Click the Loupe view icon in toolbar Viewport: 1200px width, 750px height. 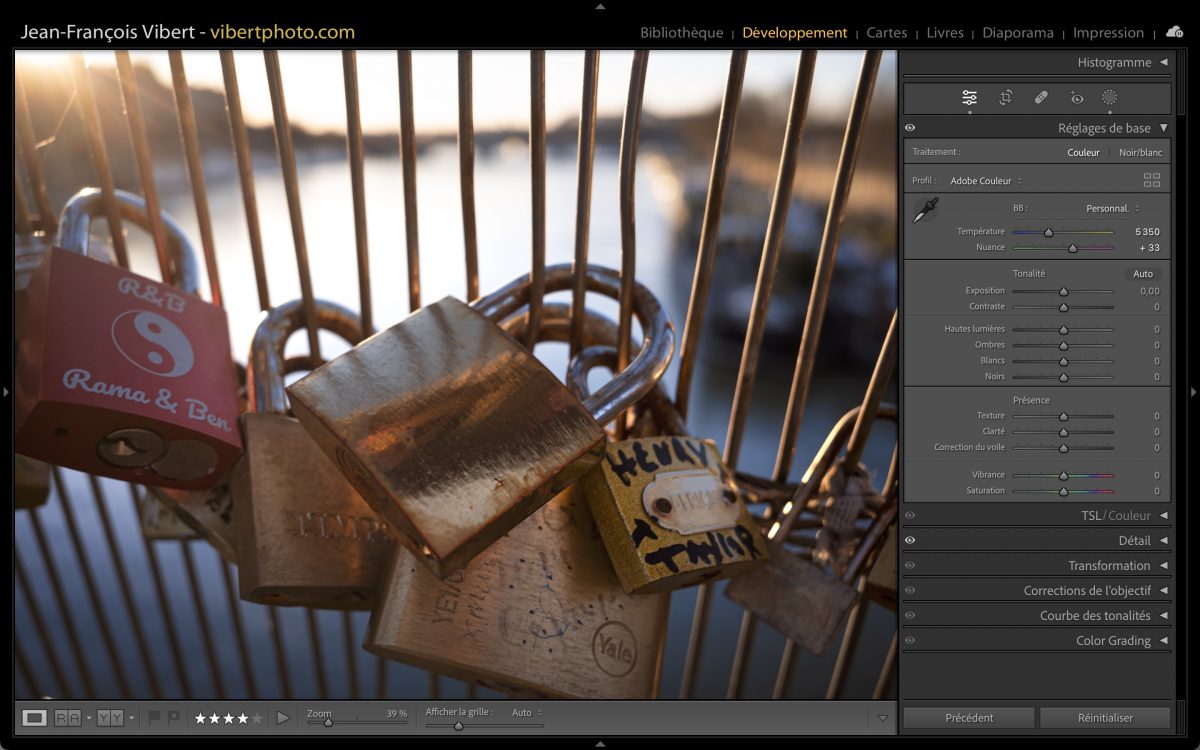pos(35,717)
